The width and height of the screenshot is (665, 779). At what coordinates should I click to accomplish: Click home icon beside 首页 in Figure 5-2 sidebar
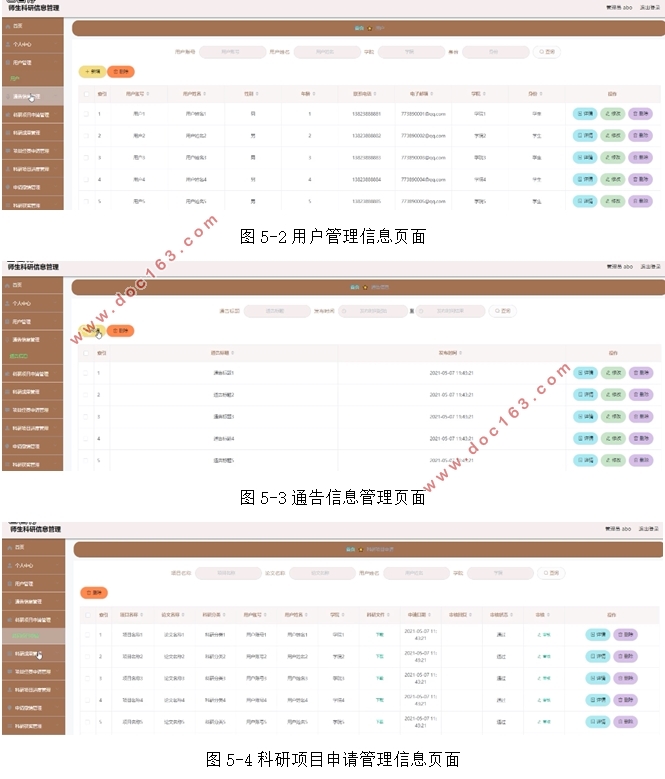[x=8, y=26]
